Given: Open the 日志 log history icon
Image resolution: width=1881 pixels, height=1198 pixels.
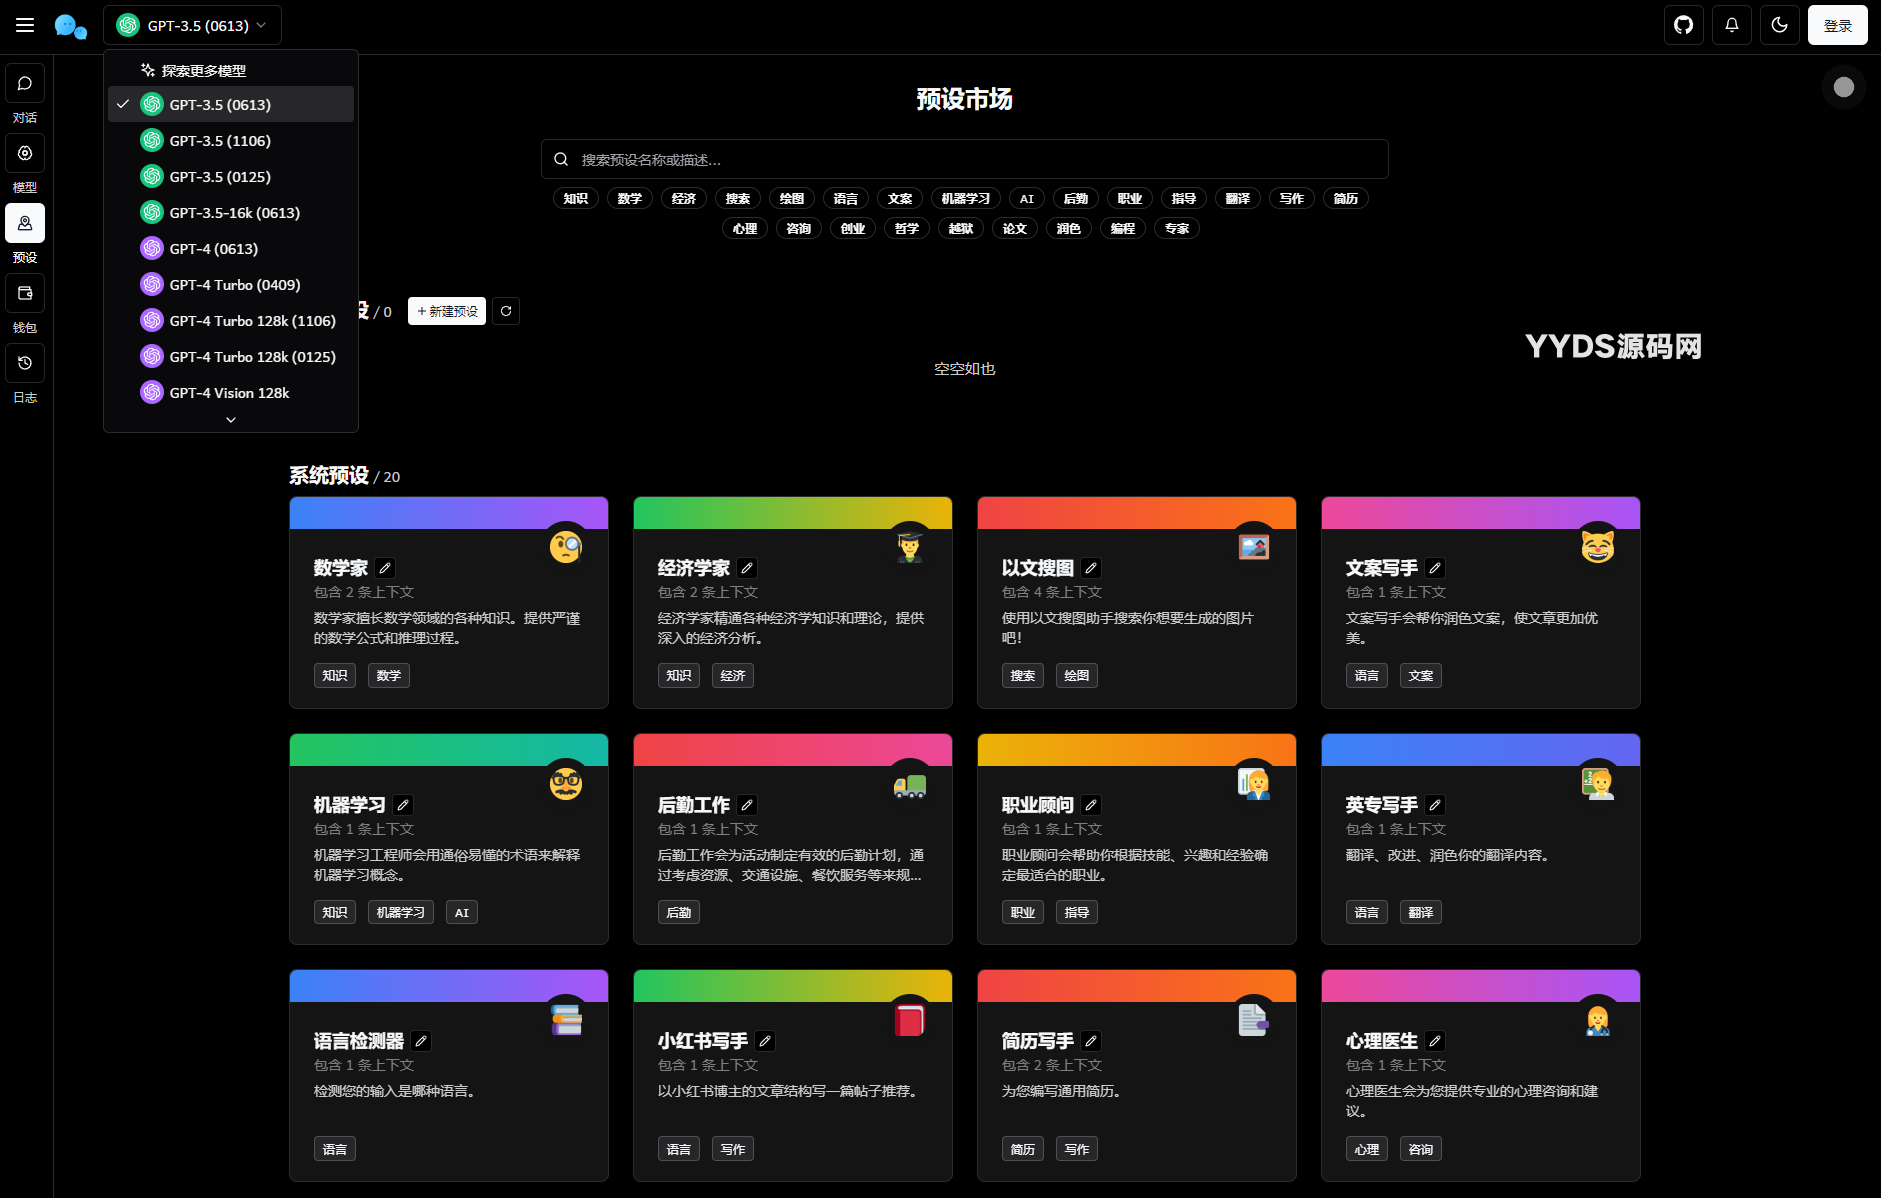Looking at the screenshot, I should [25, 364].
